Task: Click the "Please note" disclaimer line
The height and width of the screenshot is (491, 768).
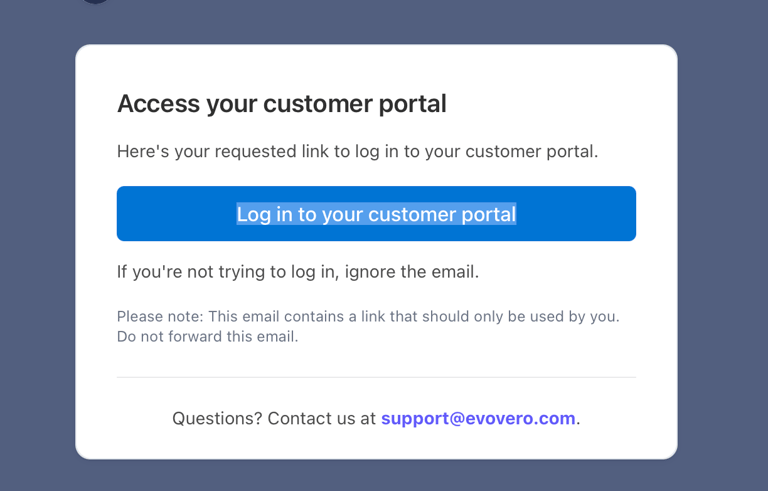Action: (x=368, y=316)
